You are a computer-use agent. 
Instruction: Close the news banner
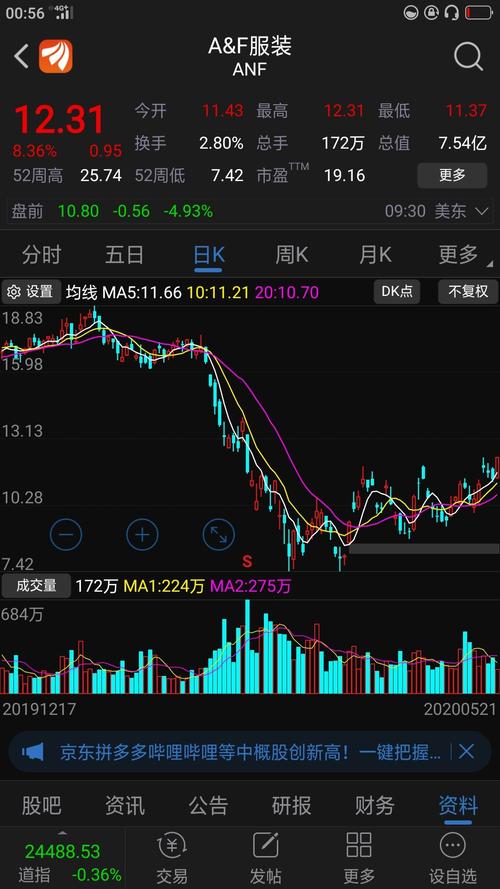click(466, 752)
